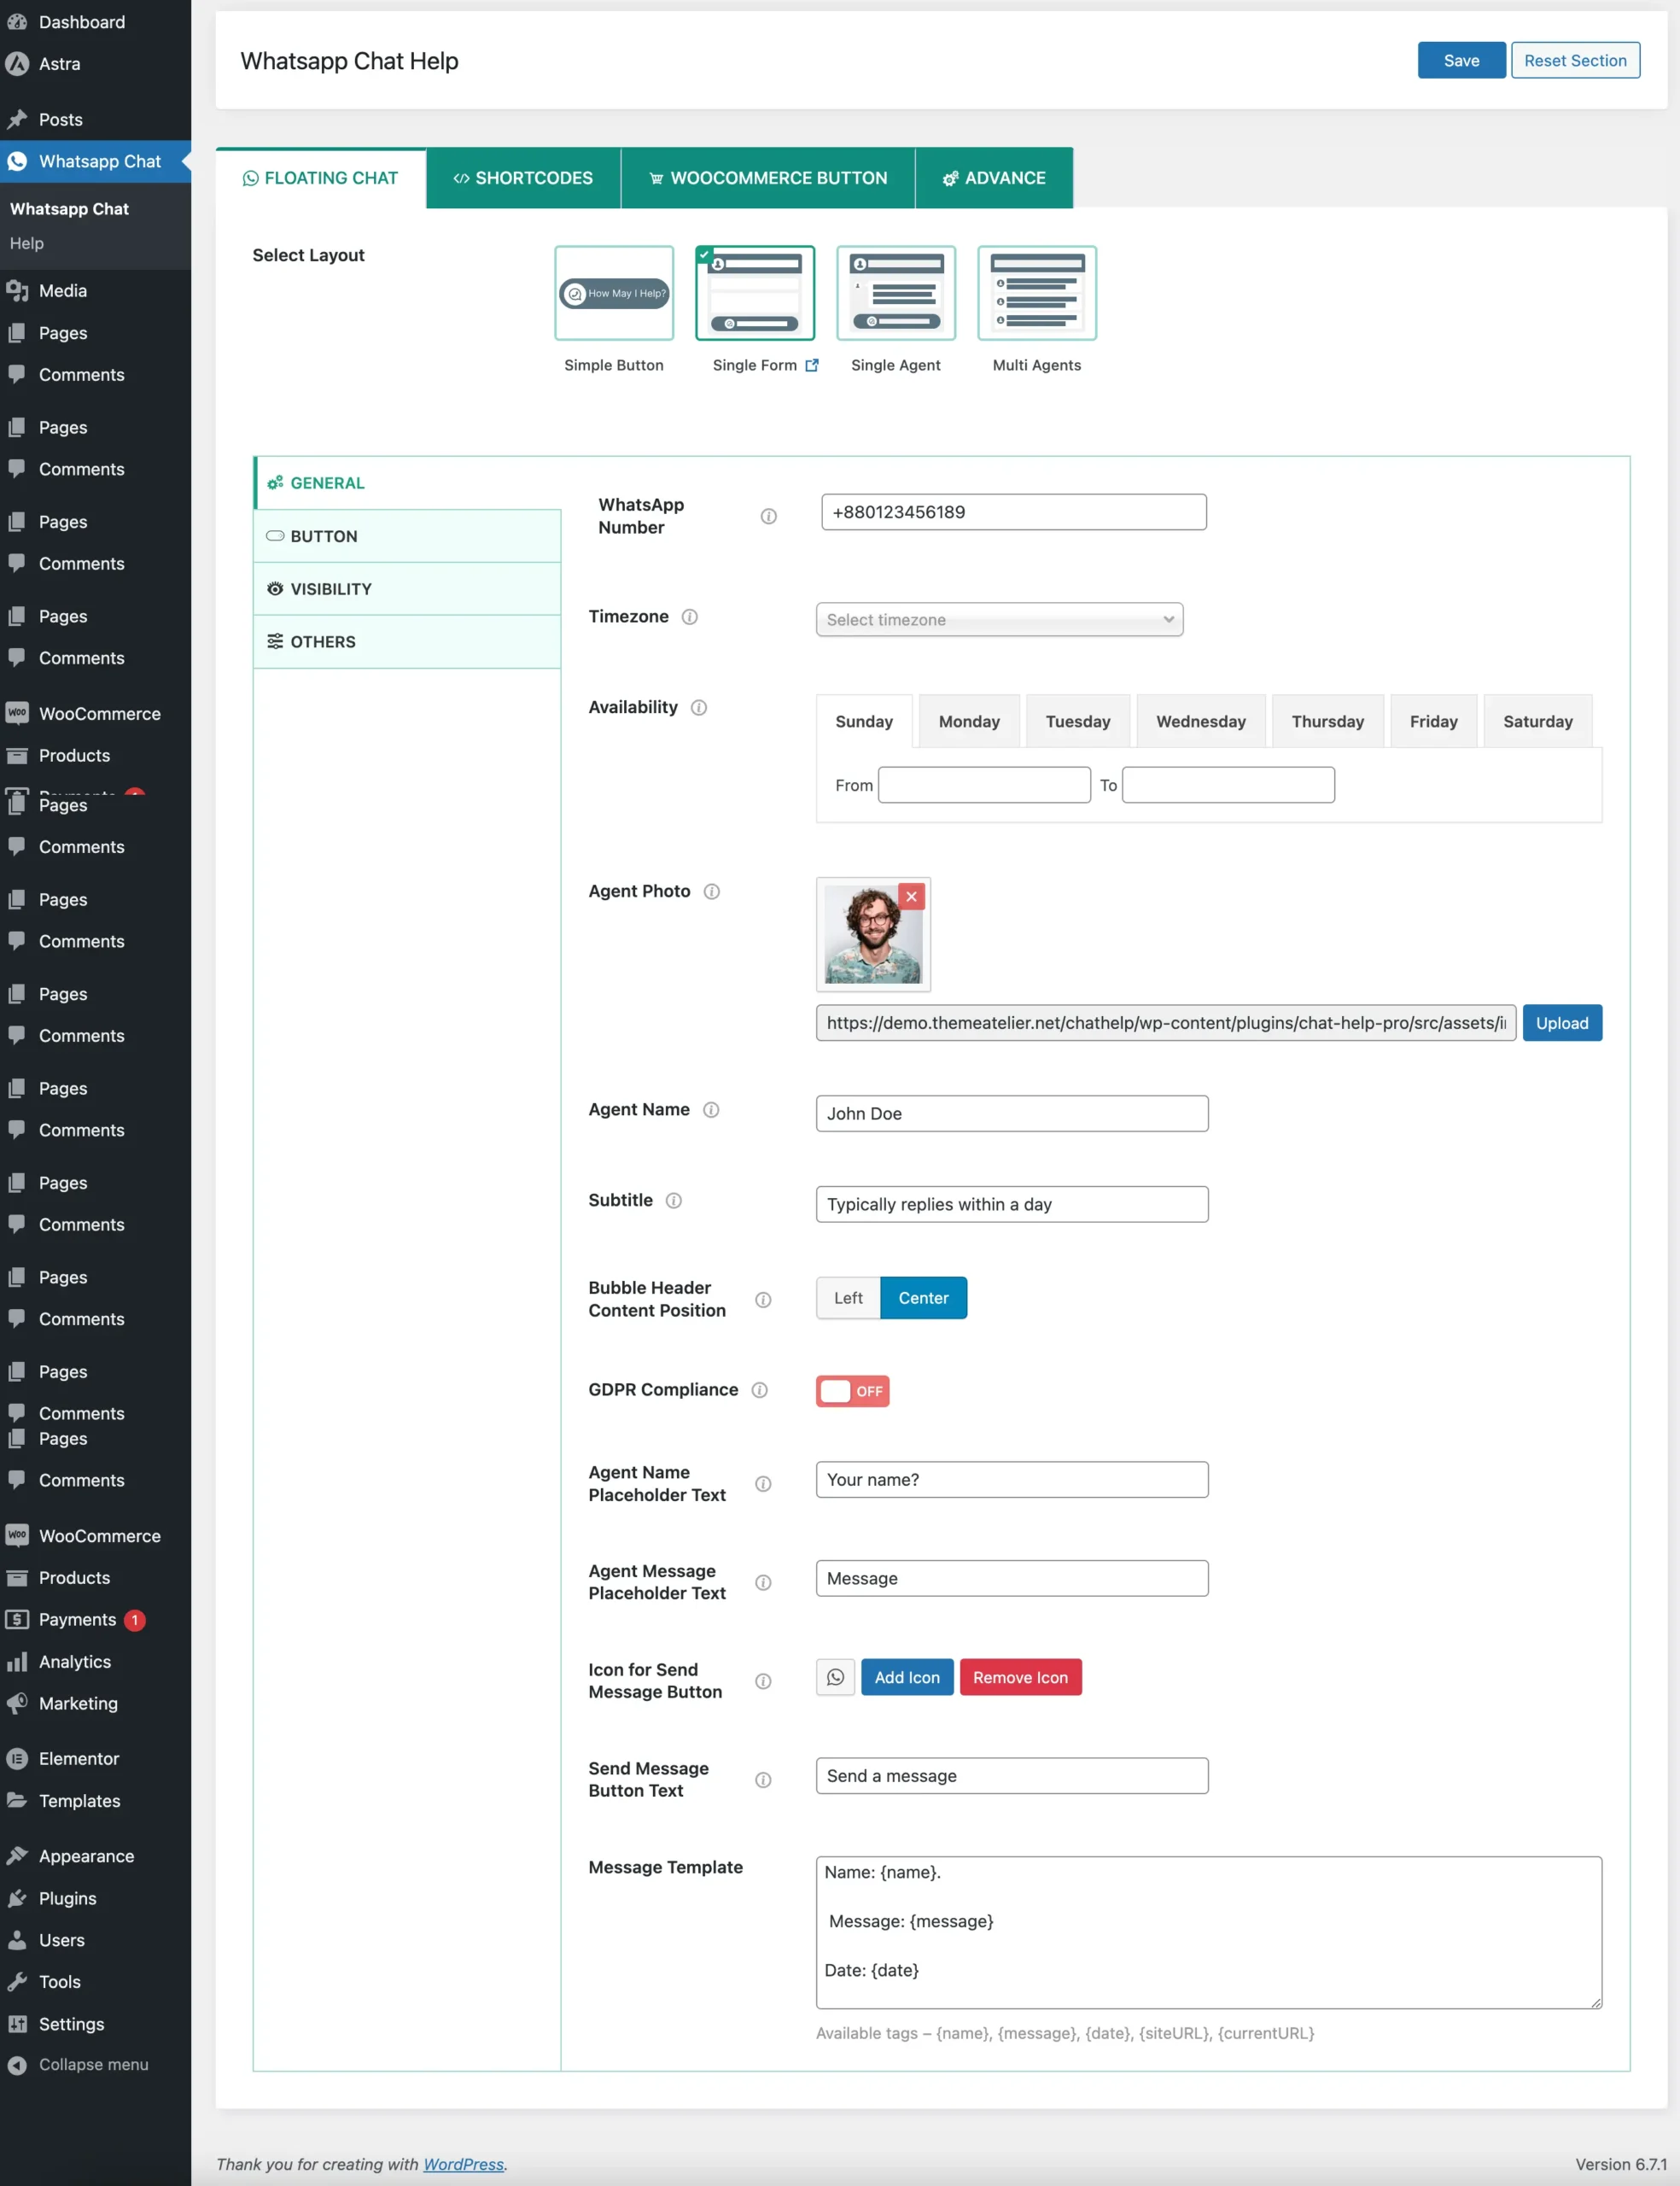Click the Reset Section button

pyautogui.click(x=1575, y=61)
